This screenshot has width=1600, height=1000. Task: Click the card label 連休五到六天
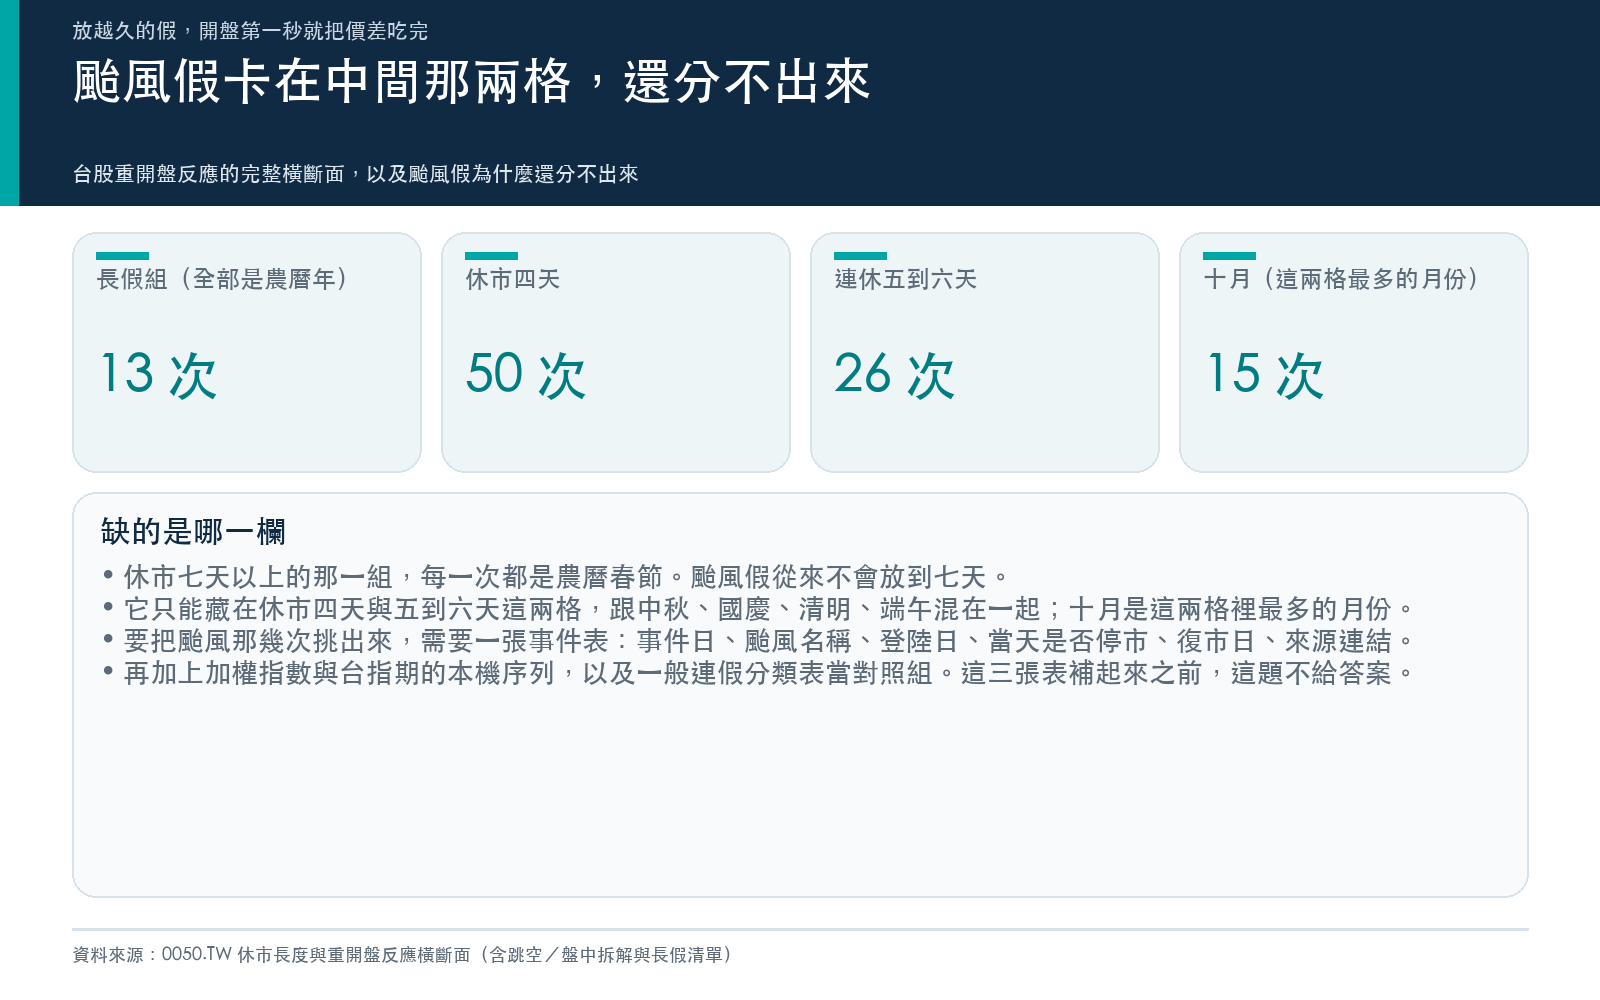[x=906, y=279]
